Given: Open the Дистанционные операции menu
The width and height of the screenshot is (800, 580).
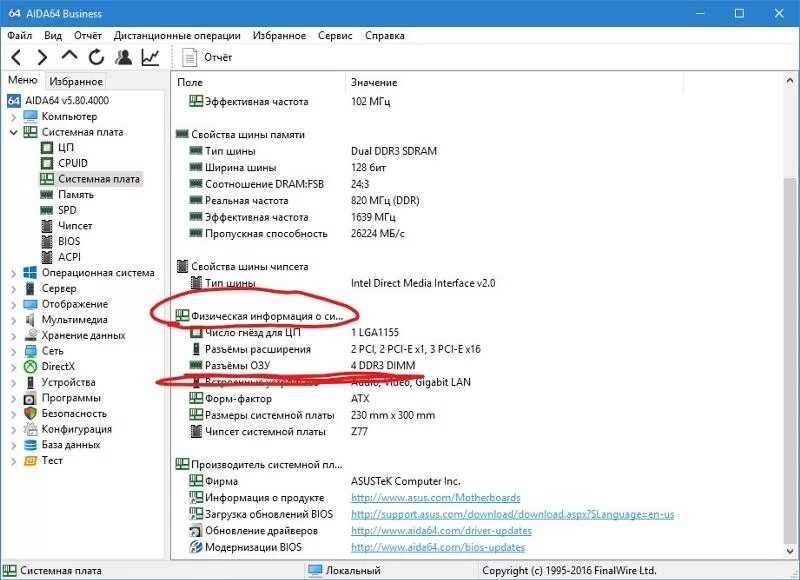Looking at the screenshot, I should [x=177, y=35].
